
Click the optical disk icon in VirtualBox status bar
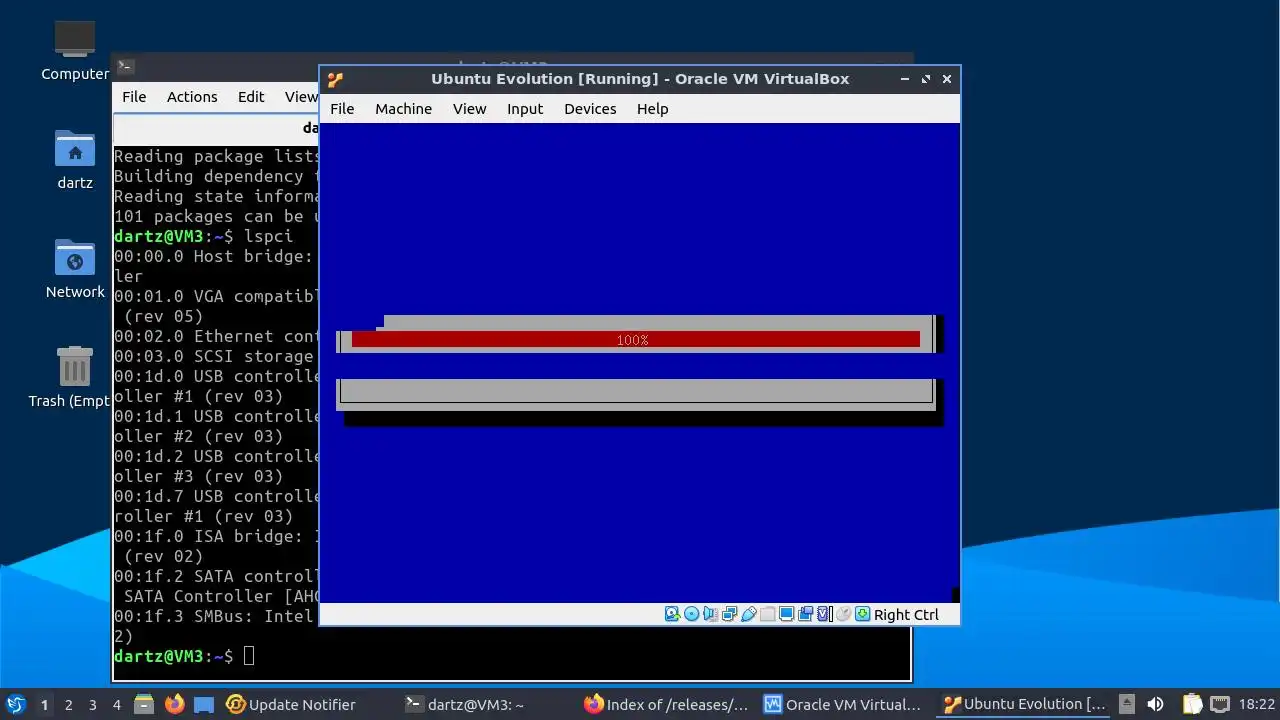click(x=691, y=614)
